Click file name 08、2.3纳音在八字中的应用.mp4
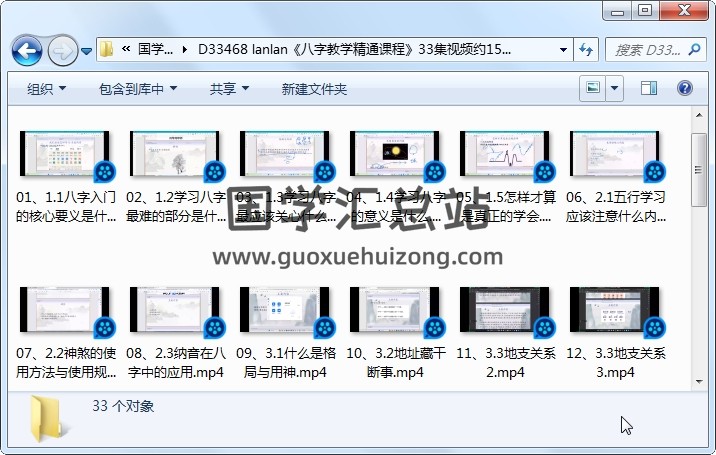 click(x=176, y=362)
